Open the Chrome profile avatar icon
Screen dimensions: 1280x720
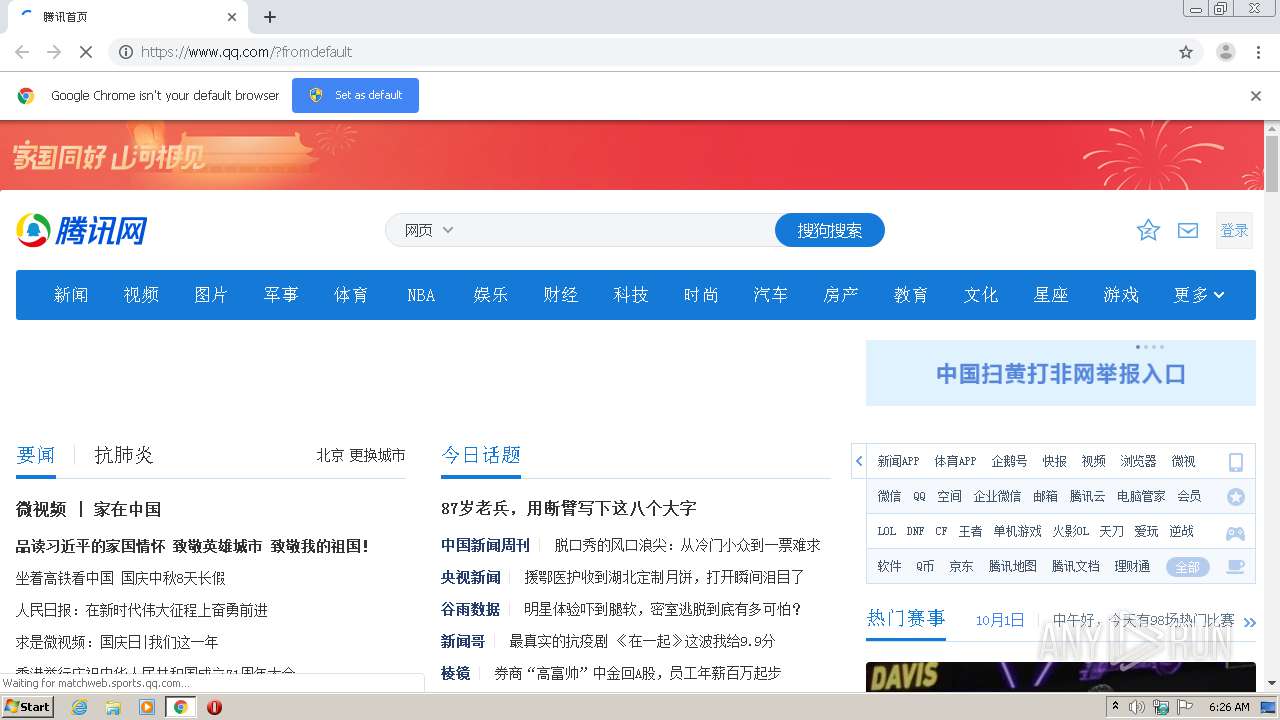click(1225, 52)
